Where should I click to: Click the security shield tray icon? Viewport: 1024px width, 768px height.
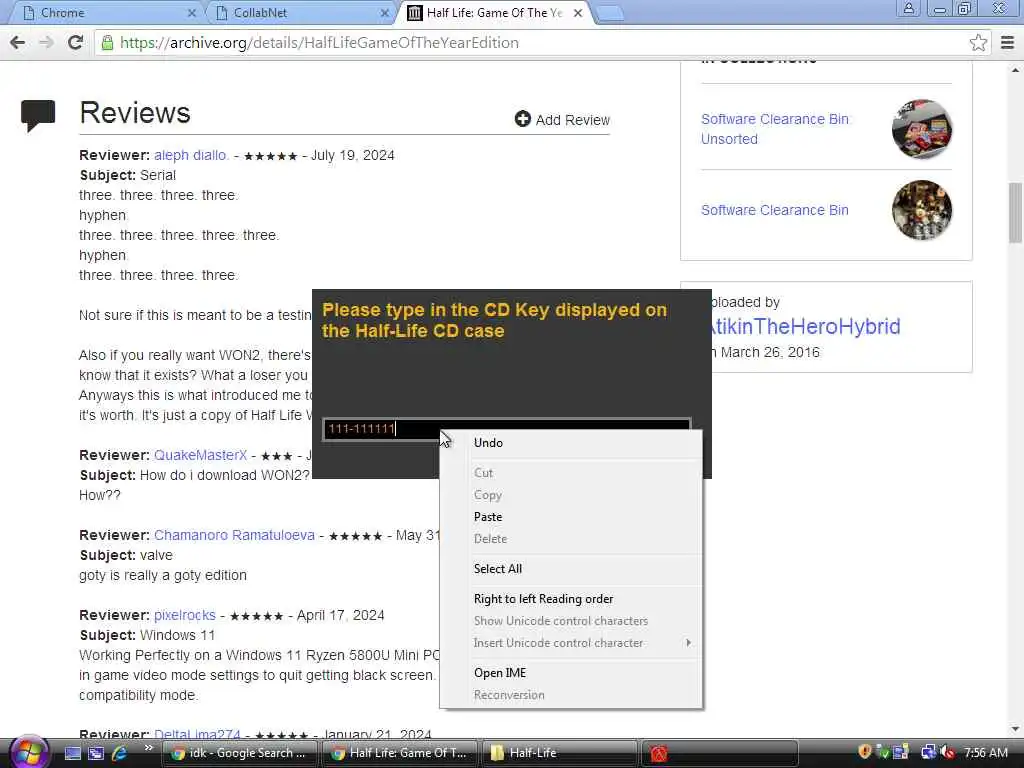coord(865,752)
